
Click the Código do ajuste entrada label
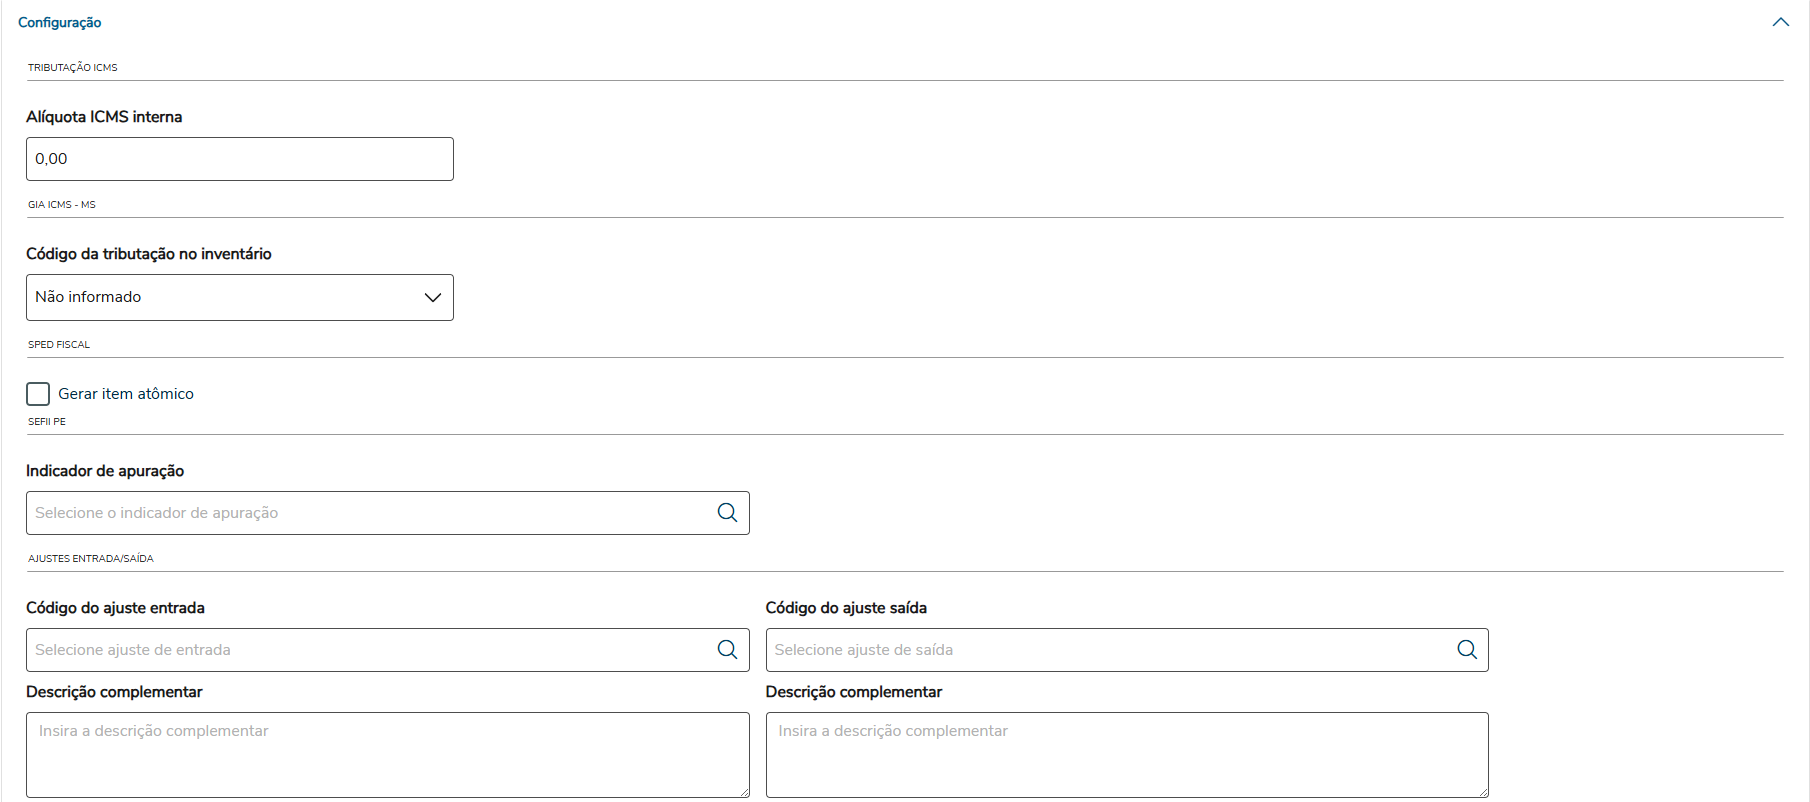click(115, 608)
